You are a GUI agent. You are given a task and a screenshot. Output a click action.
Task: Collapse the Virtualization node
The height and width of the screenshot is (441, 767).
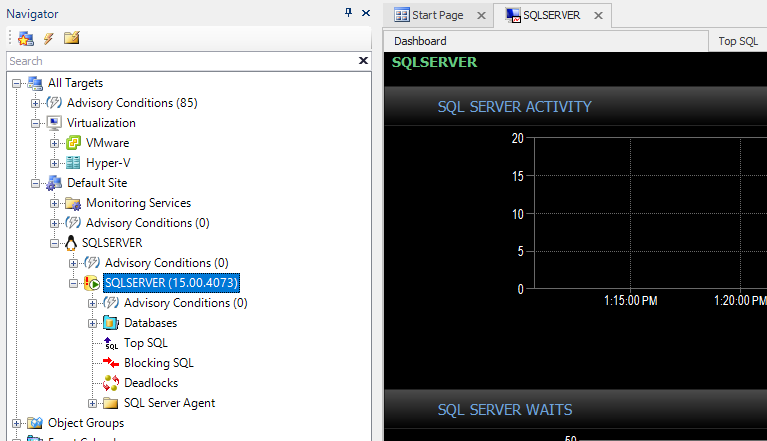pyautogui.click(x=35, y=123)
